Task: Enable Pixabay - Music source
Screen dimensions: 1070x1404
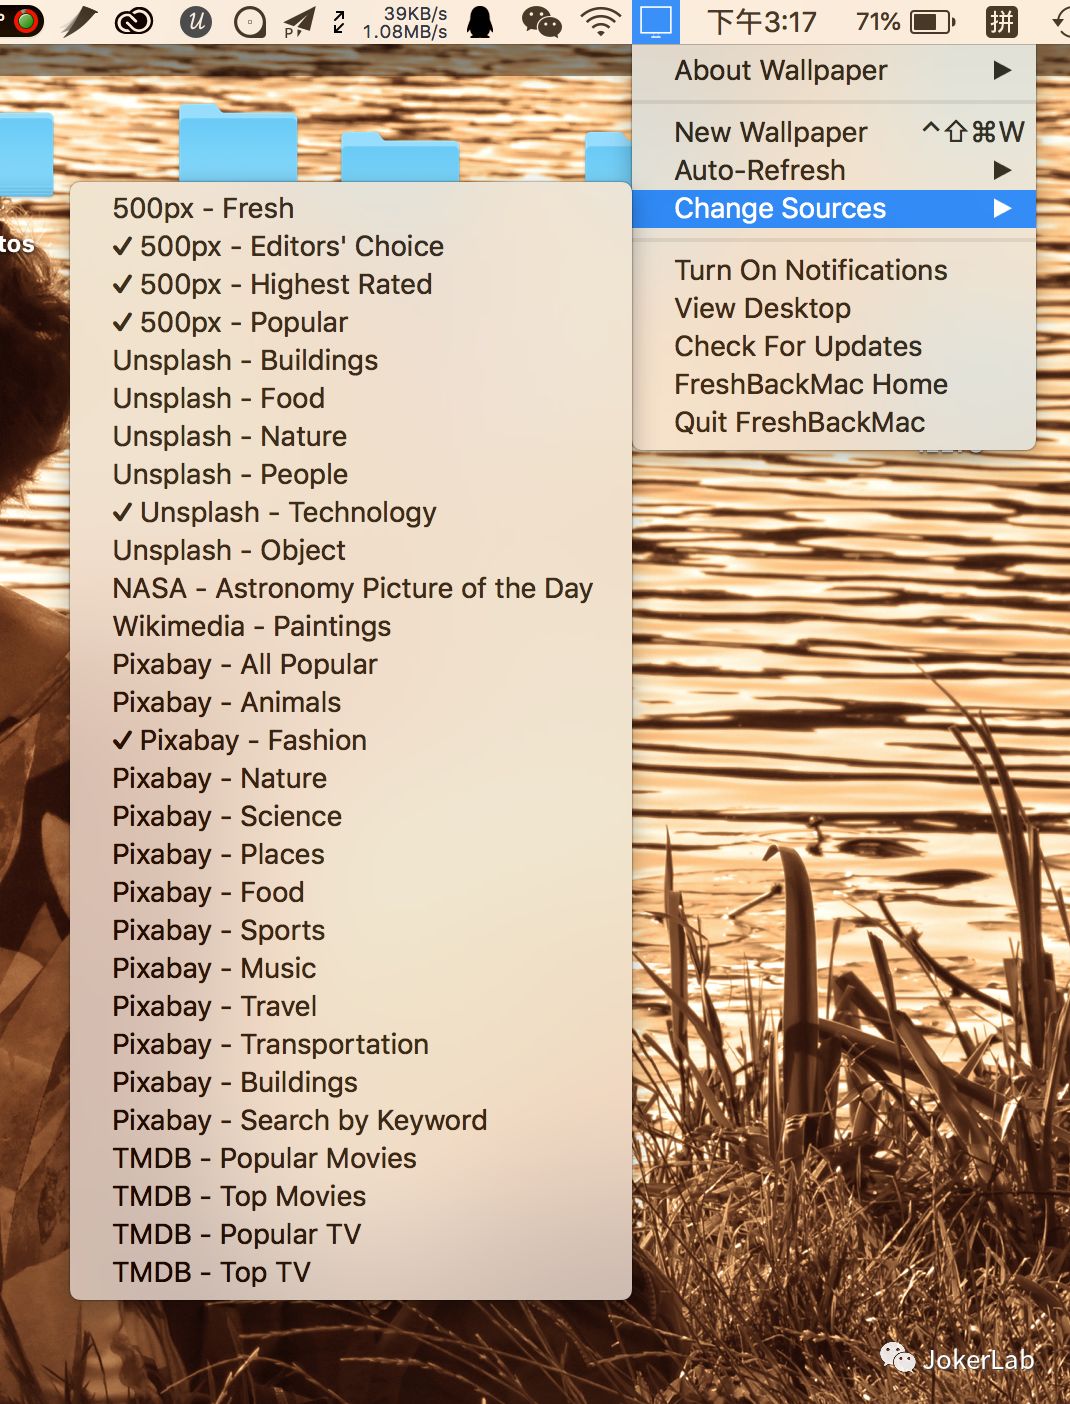Action: click(x=351, y=968)
